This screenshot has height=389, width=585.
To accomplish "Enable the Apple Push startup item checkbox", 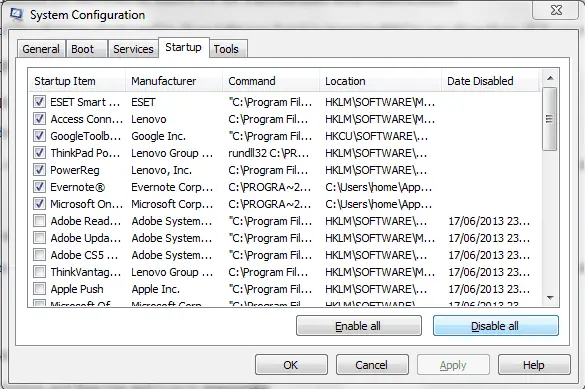I will click(x=39, y=289).
